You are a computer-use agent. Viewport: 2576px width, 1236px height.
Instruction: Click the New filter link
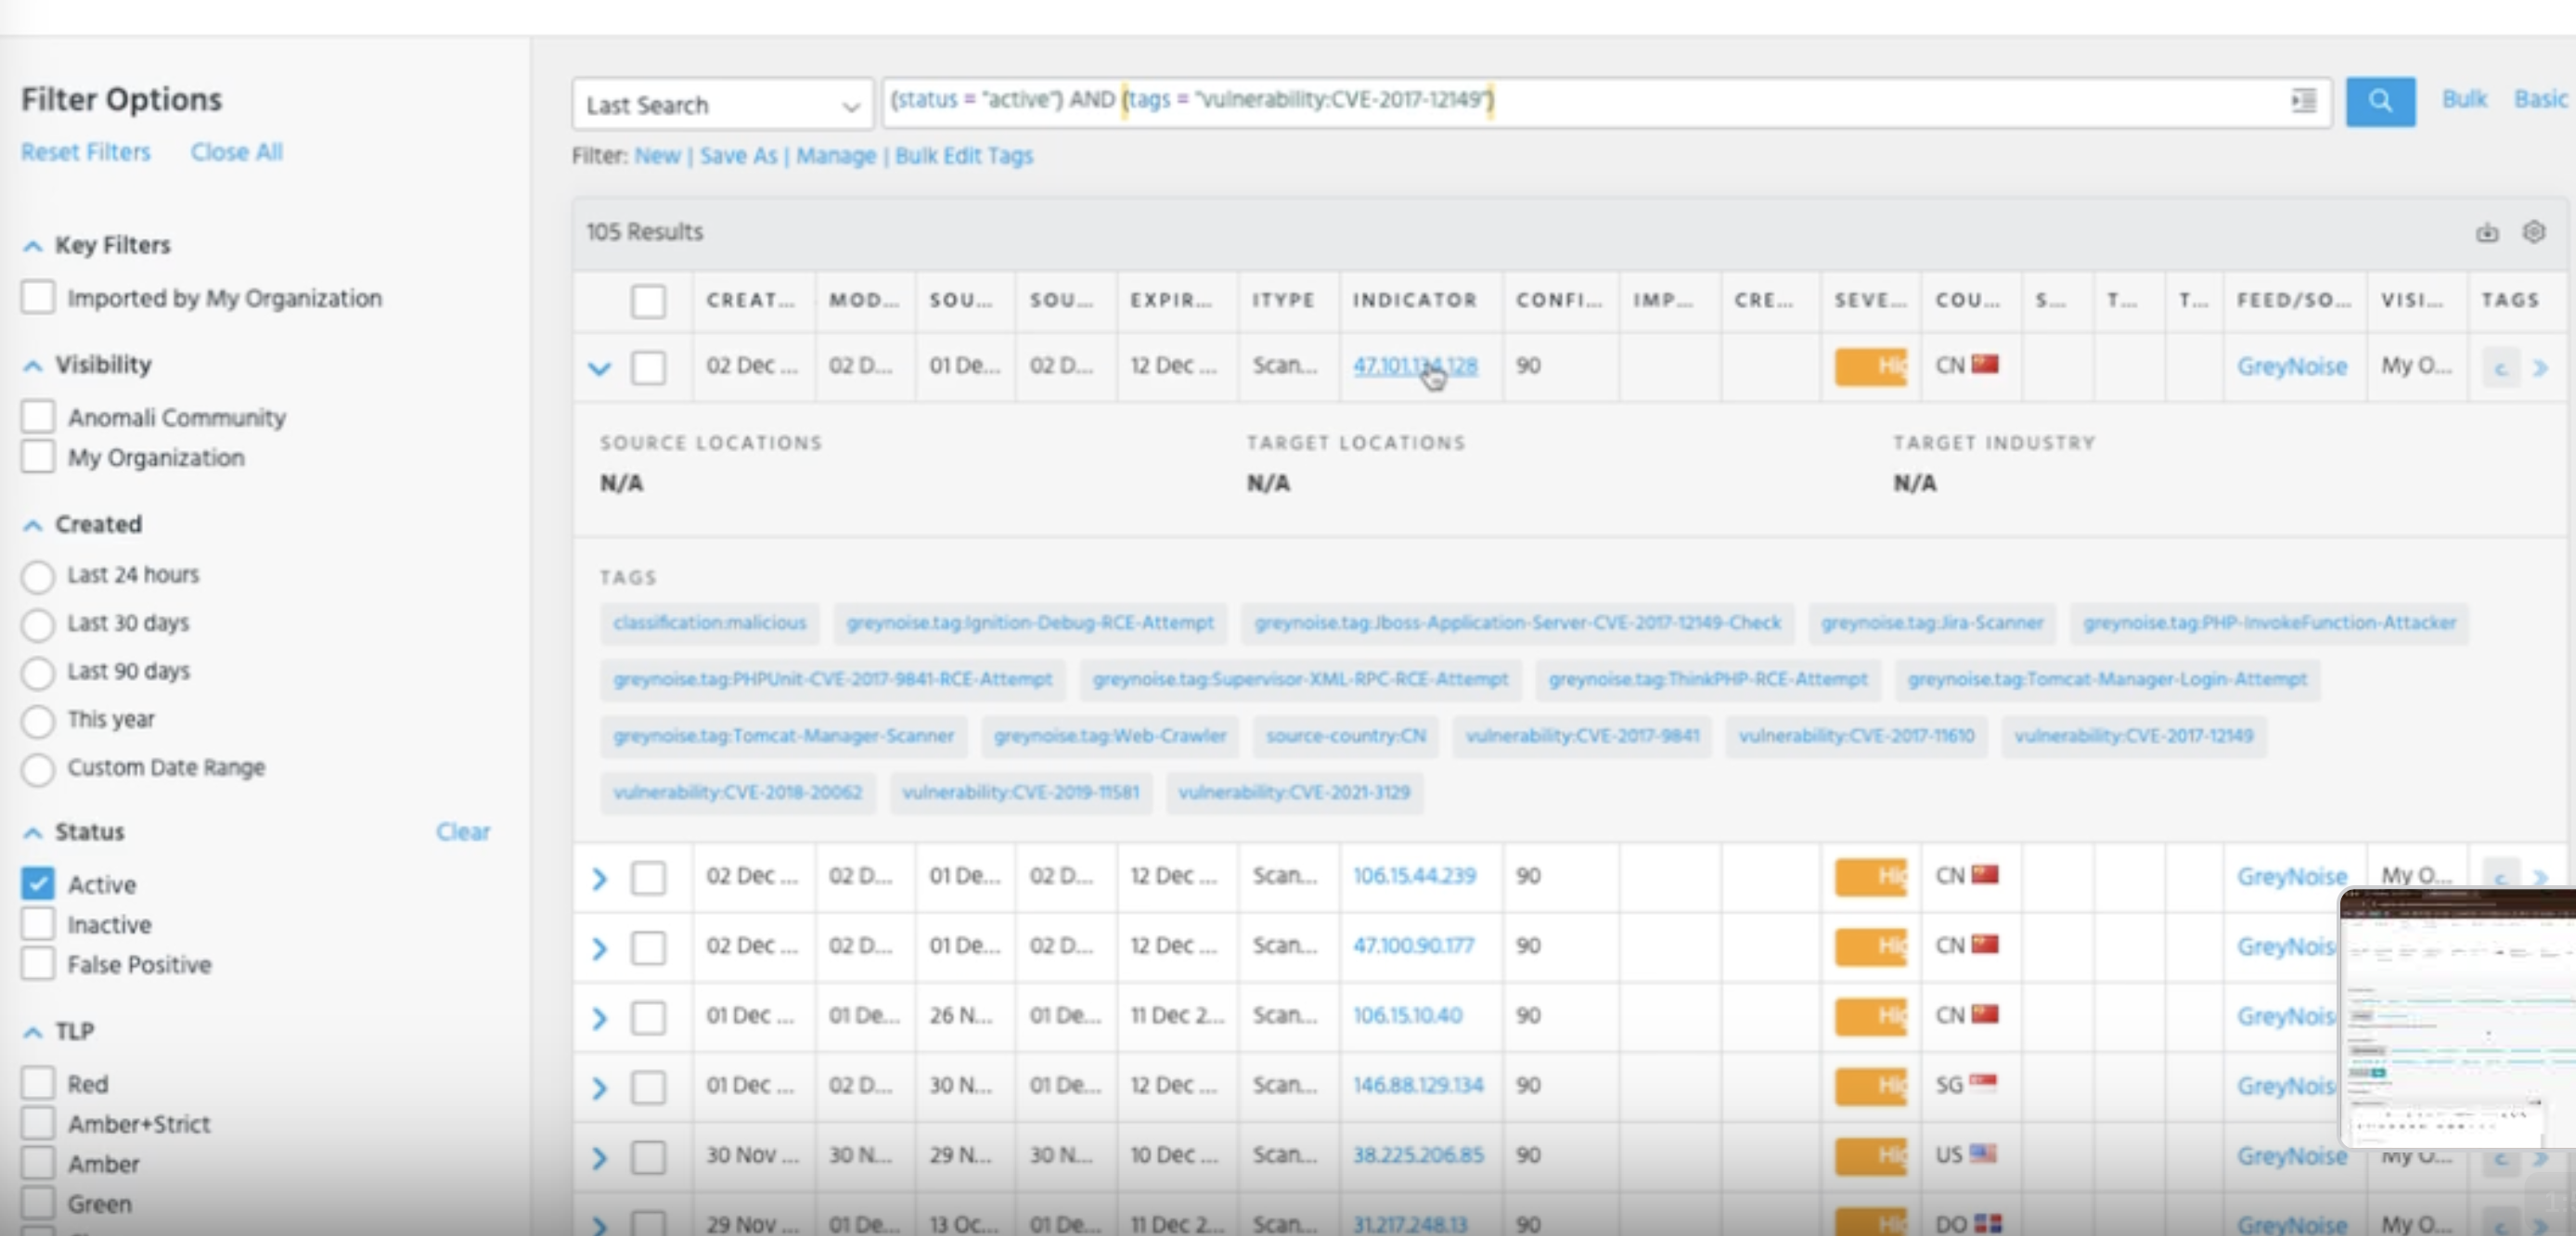coord(657,156)
